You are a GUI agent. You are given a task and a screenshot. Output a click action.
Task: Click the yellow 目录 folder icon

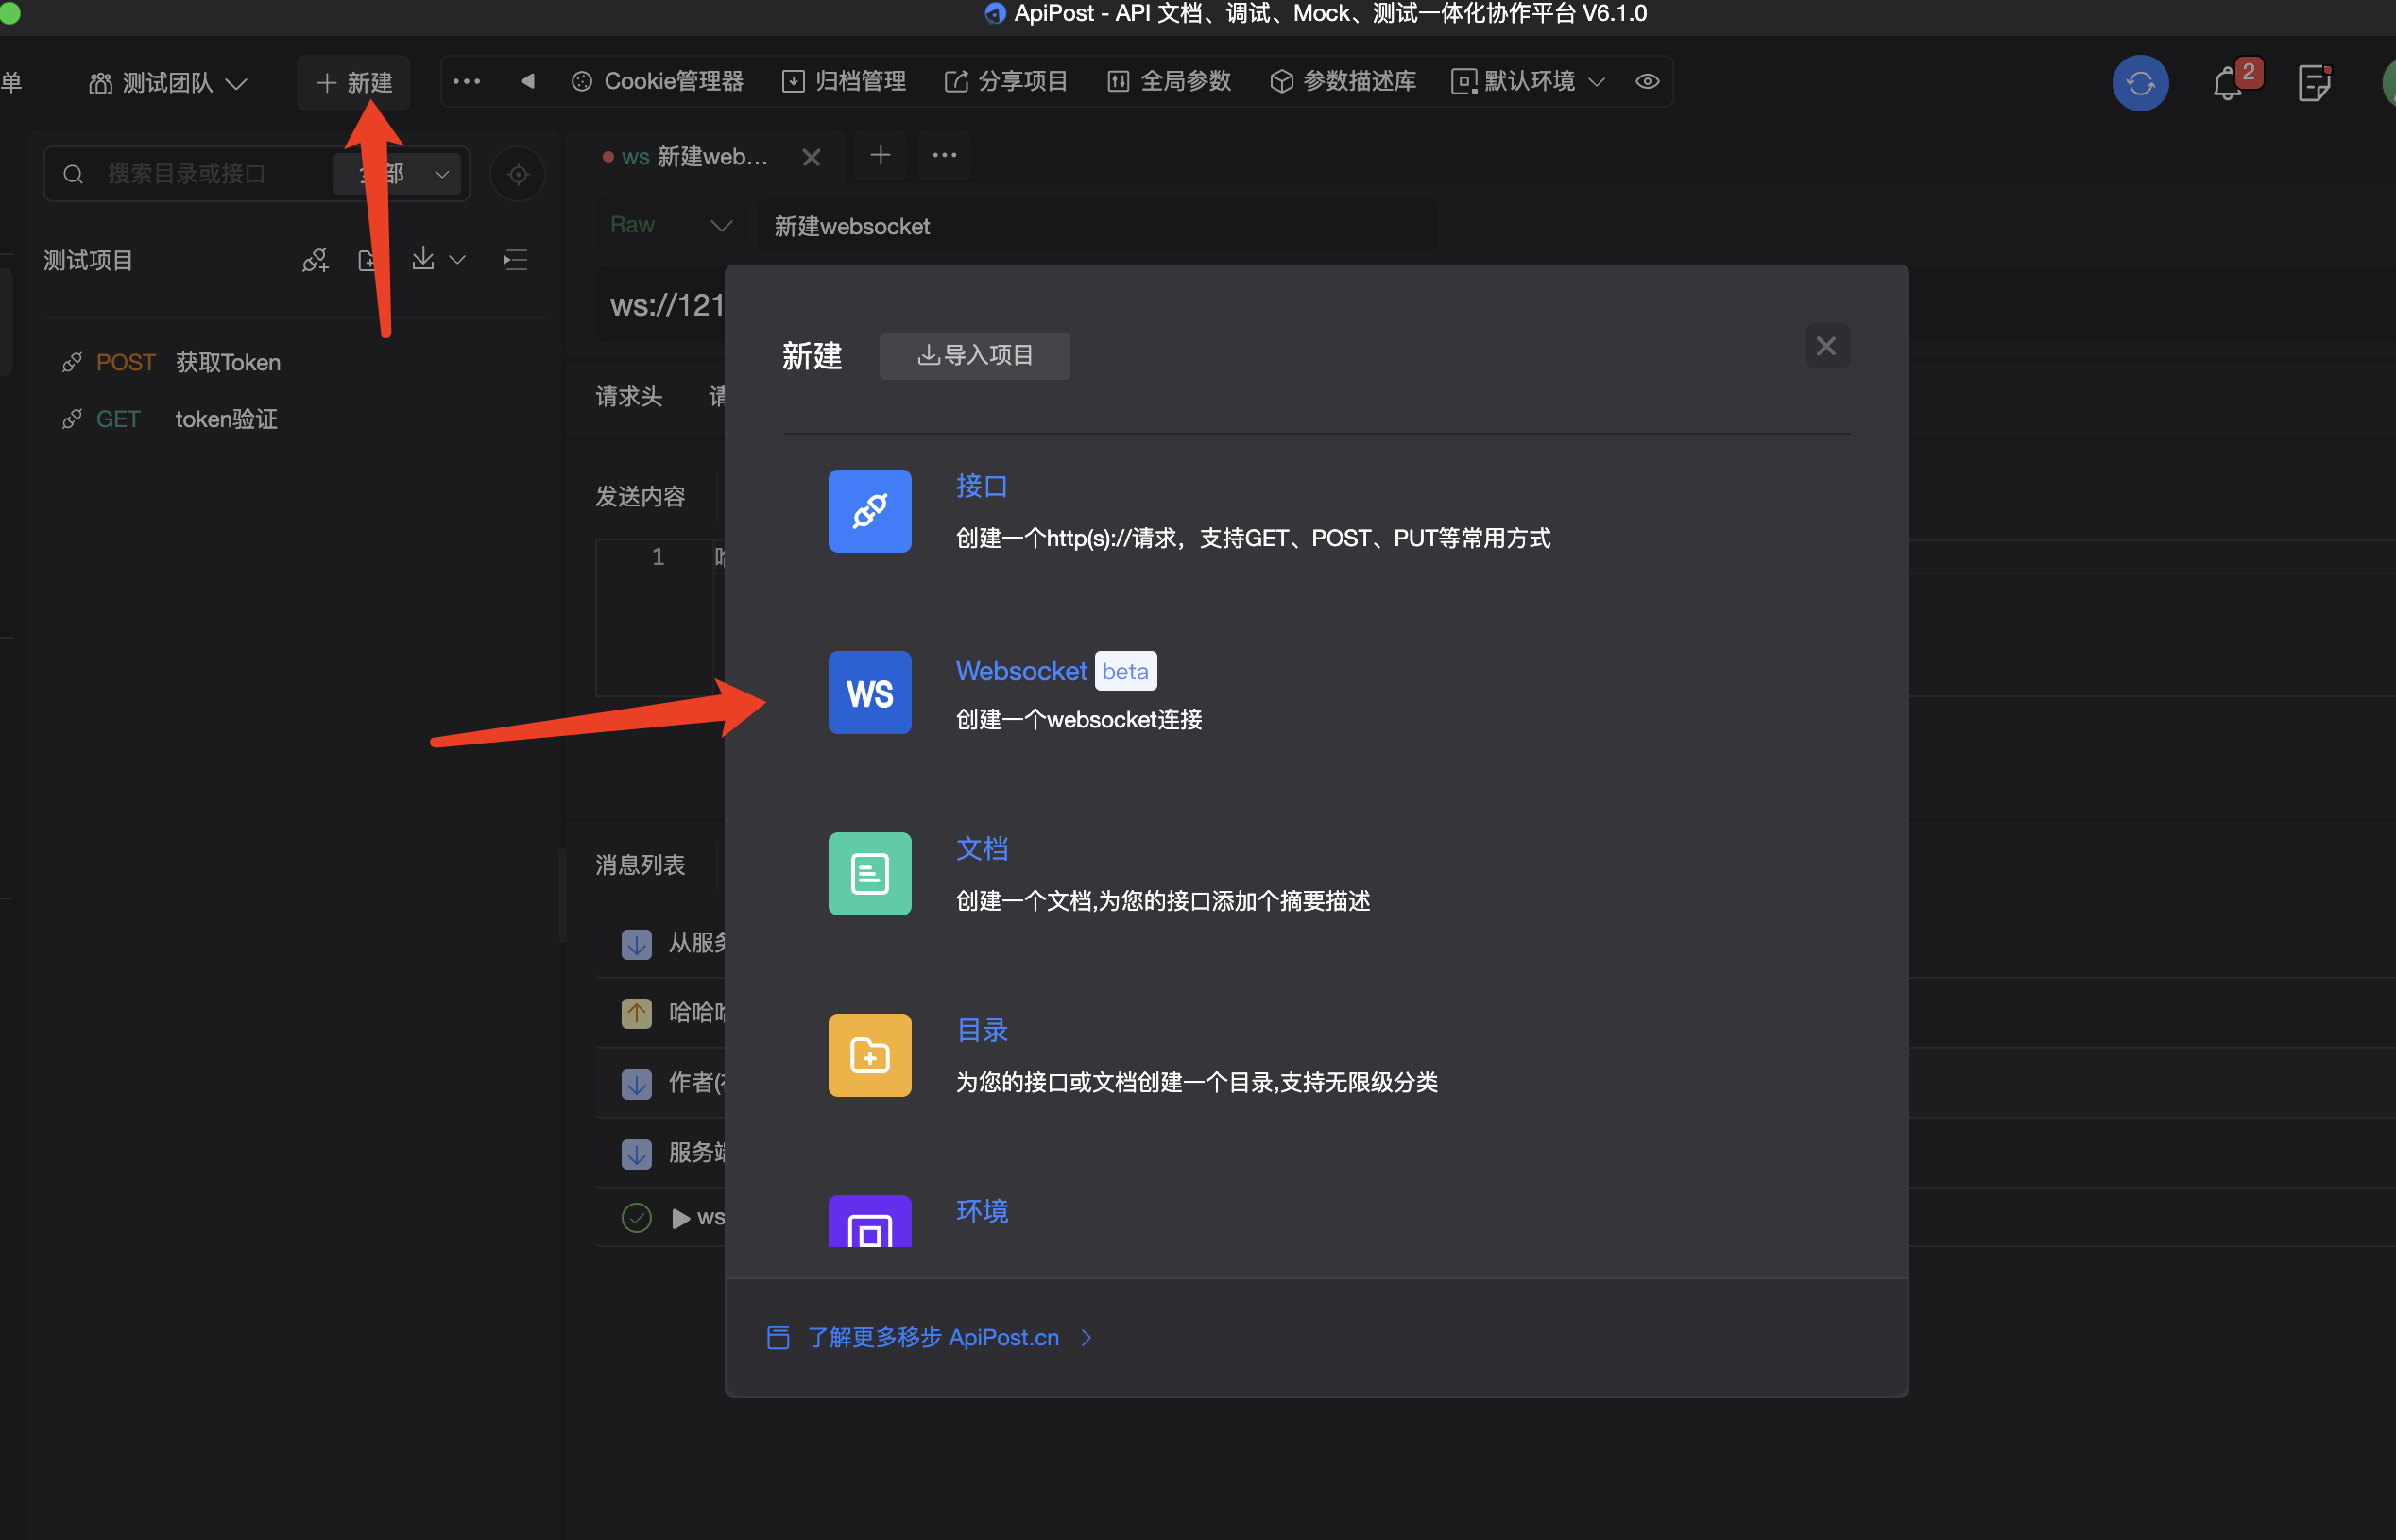pyautogui.click(x=869, y=1055)
